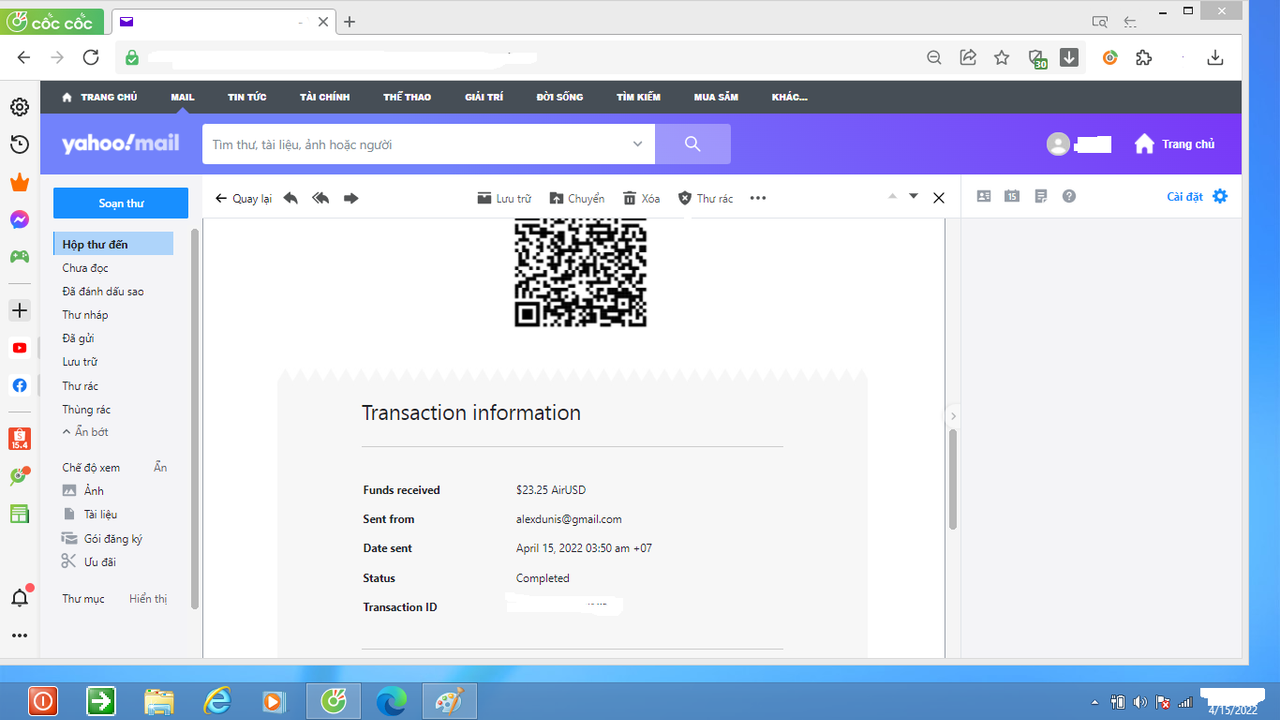Open Hộp thư đến inbox folder
The height and width of the screenshot is (720, 1280).
(113, 244)
